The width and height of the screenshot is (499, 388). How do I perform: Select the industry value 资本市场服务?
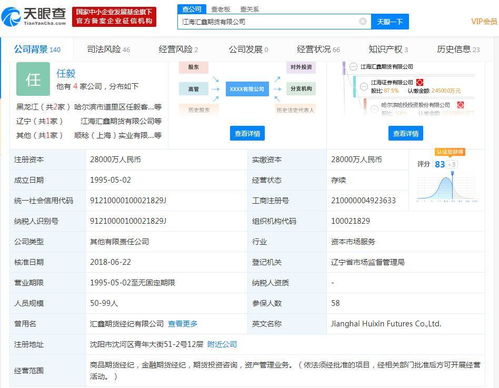[353, 242]
